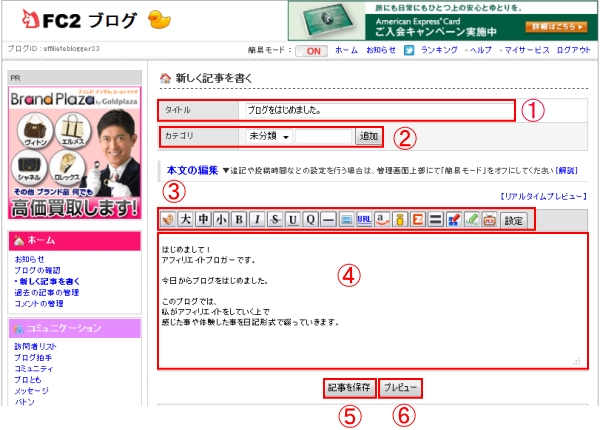The width and height of the screenshot is (600, 430).
Task: Open 訪問者リスト sidebar link
Action: pyautogui.click(x=35, y=346)
